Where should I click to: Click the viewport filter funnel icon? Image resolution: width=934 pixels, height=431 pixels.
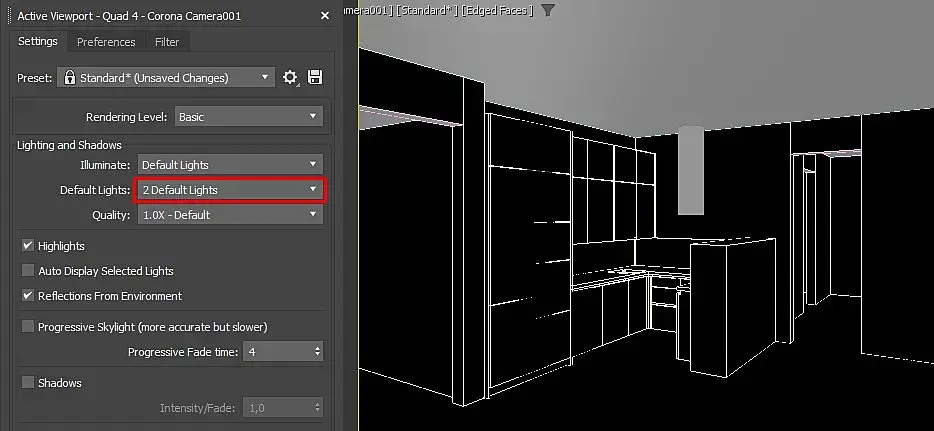click(x=548, y=10)
